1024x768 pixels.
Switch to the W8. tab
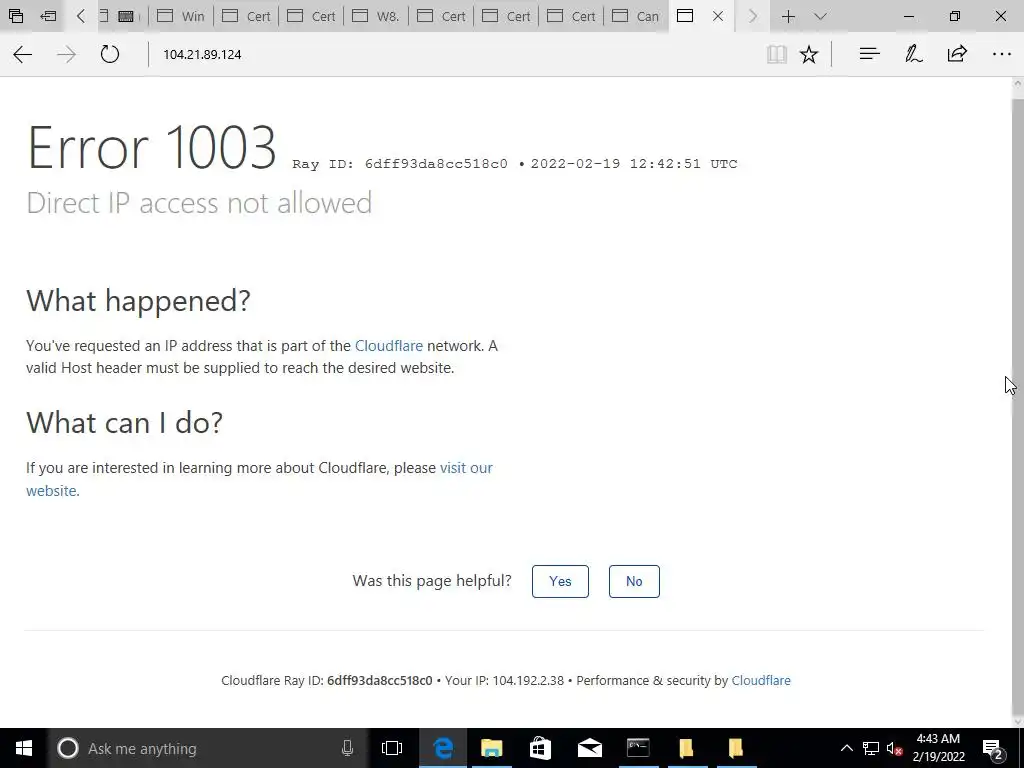pyautogui.click(x=376, y=16)
